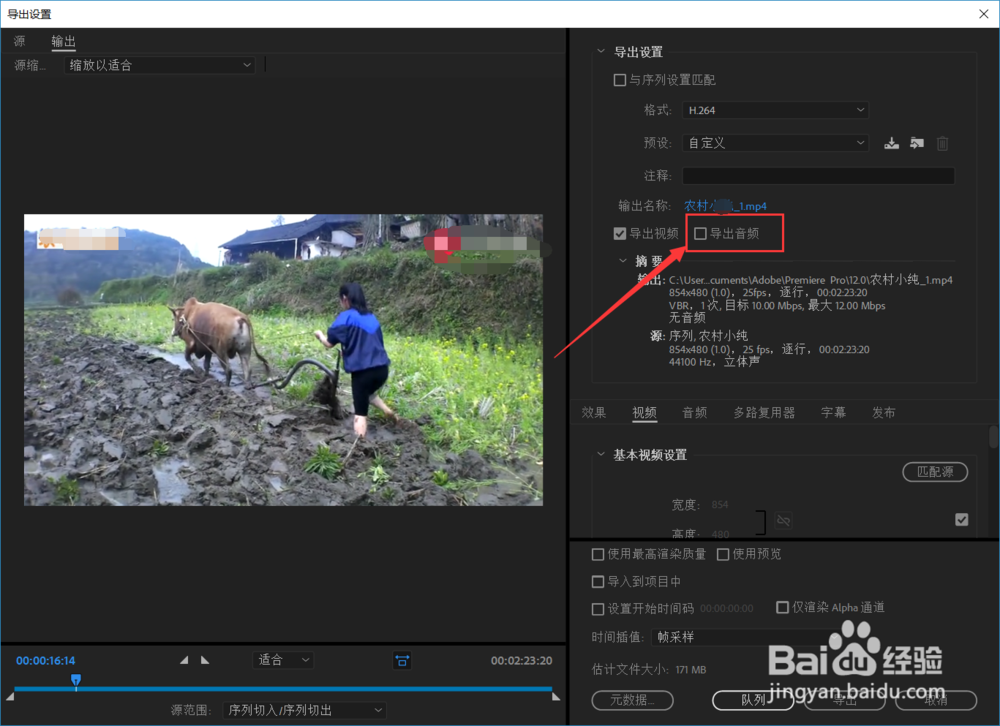
Task: Disable the 导出视频 checkbox
Action: pos(622,233)
